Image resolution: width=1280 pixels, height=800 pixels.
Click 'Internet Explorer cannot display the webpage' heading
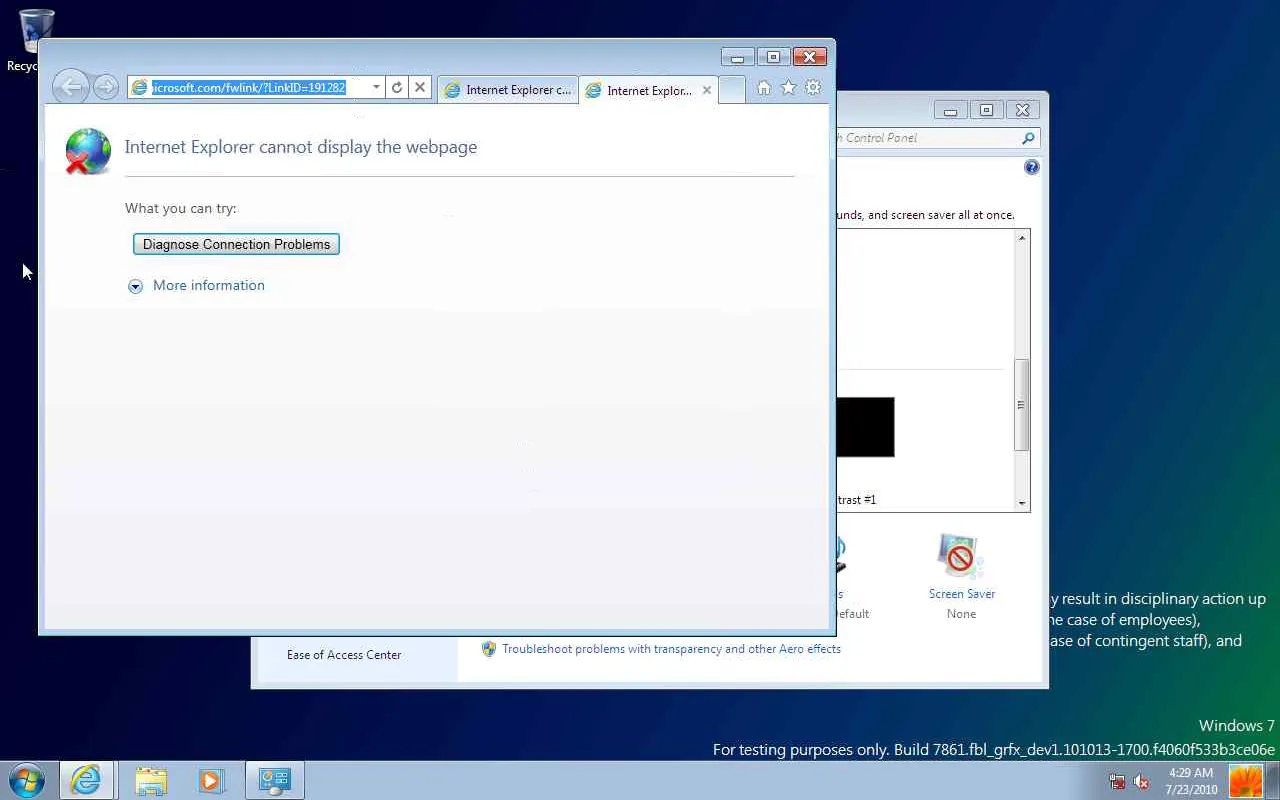(301, 147)
